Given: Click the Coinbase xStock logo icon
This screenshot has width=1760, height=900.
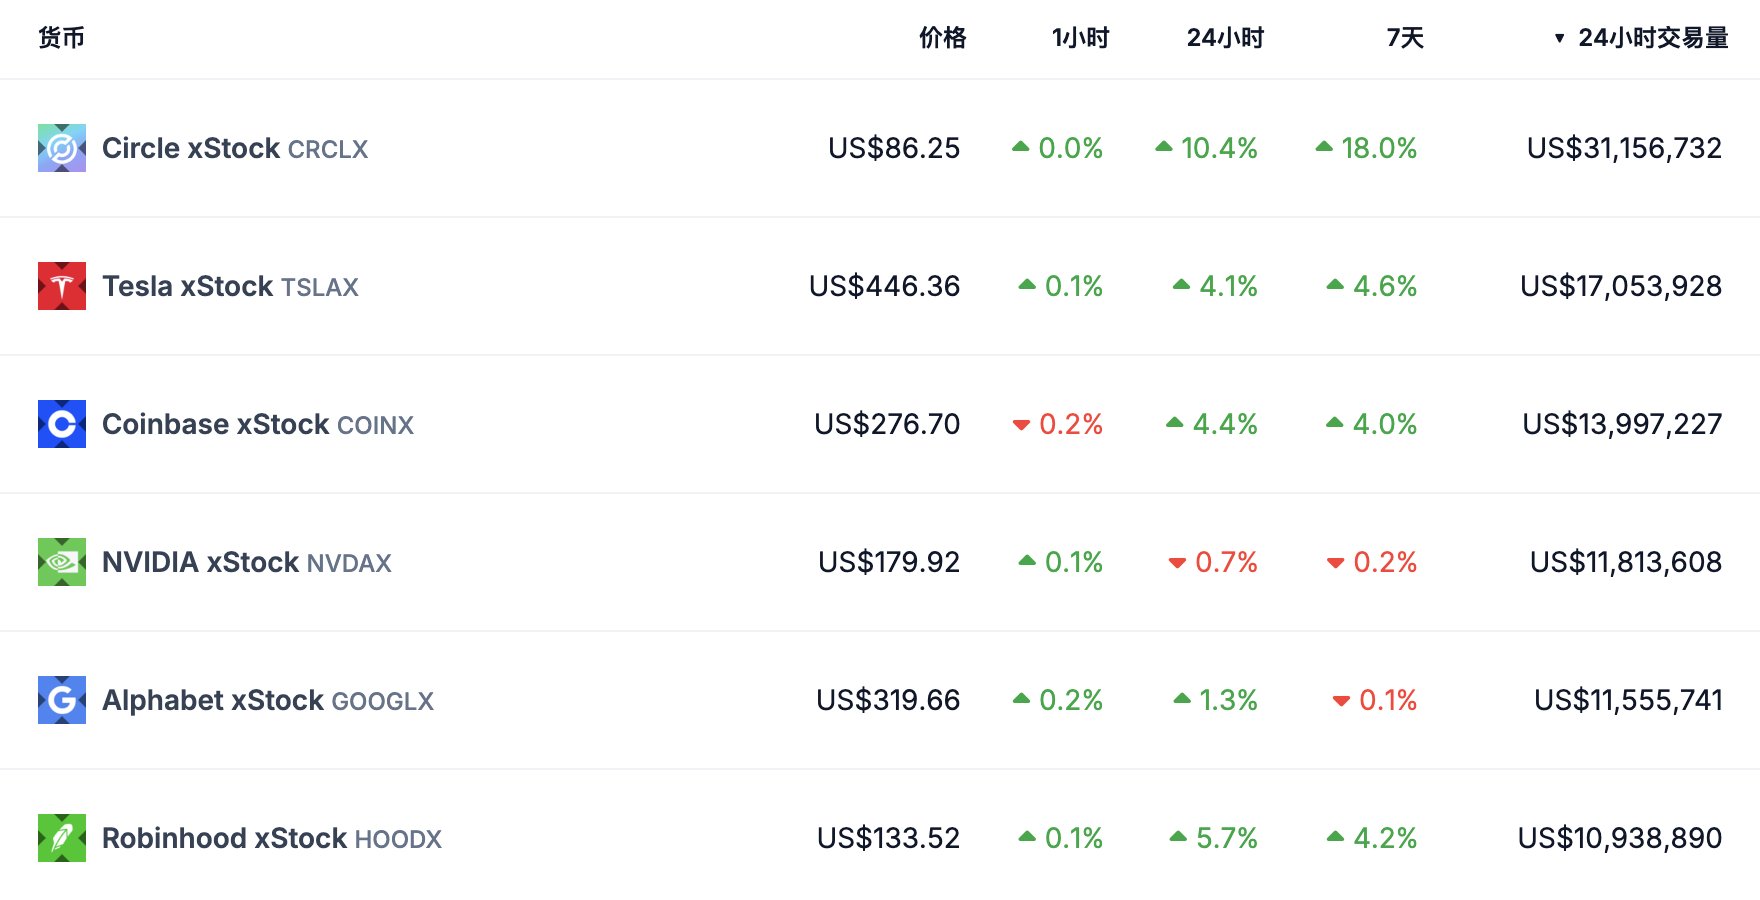Looking at the screenshot, I should click(62, 424).
